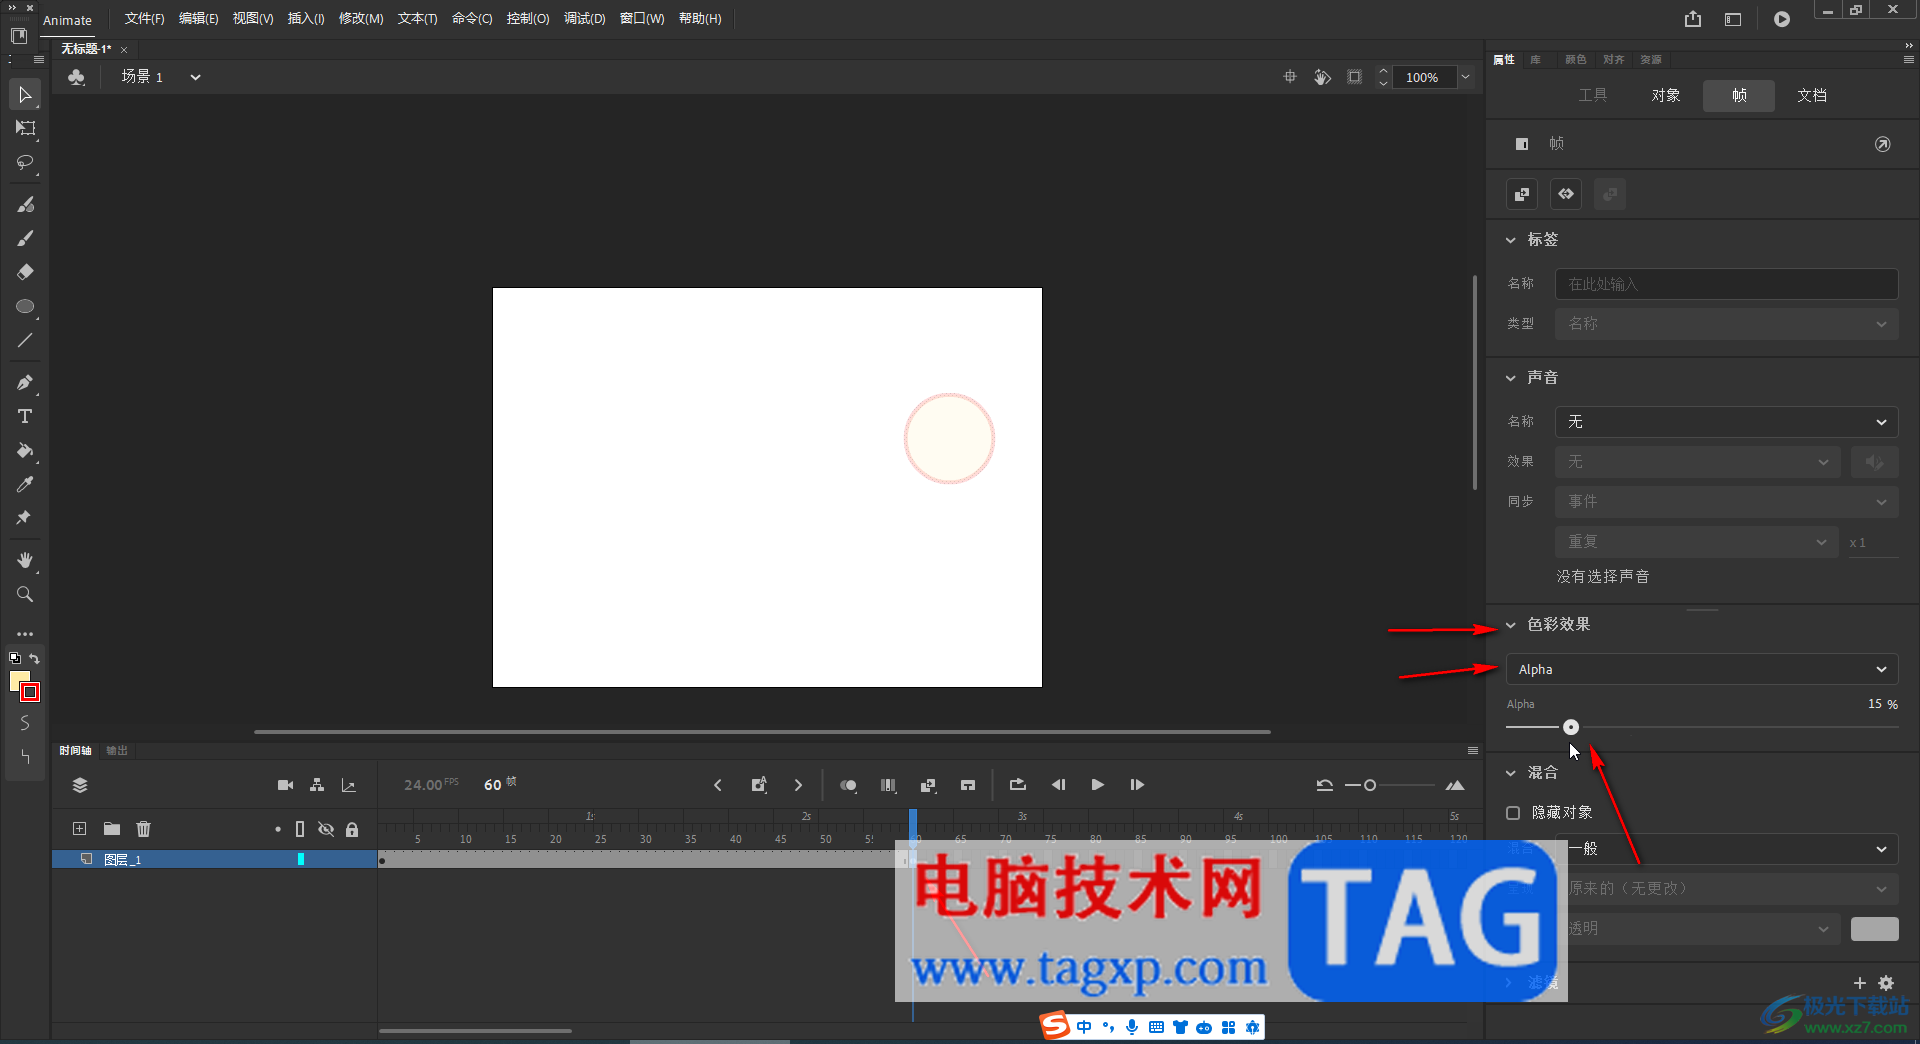
Task: Click the 名称 label input field
Action: tap(1726, 284)
